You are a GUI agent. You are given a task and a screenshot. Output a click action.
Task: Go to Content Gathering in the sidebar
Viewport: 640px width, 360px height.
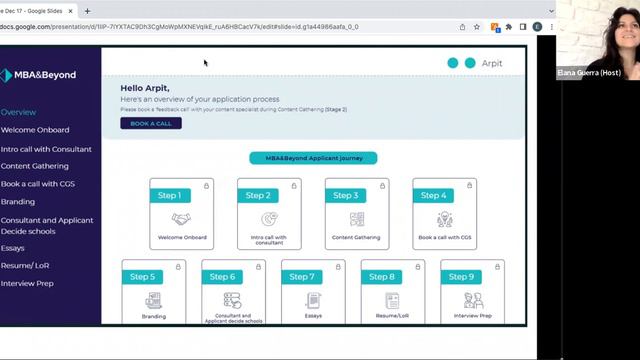(35, 166)
